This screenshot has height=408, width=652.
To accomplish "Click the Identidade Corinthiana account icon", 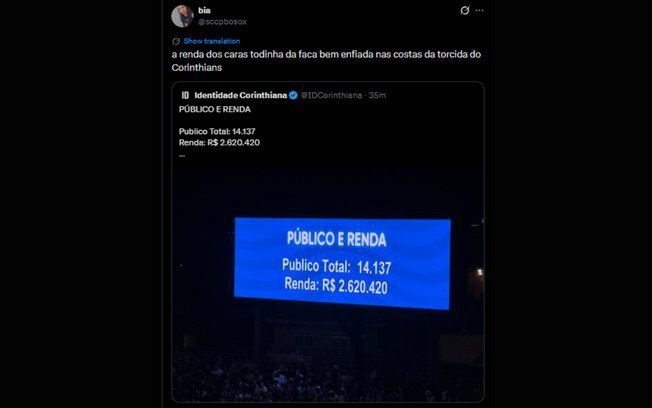I will pos(185,95).
